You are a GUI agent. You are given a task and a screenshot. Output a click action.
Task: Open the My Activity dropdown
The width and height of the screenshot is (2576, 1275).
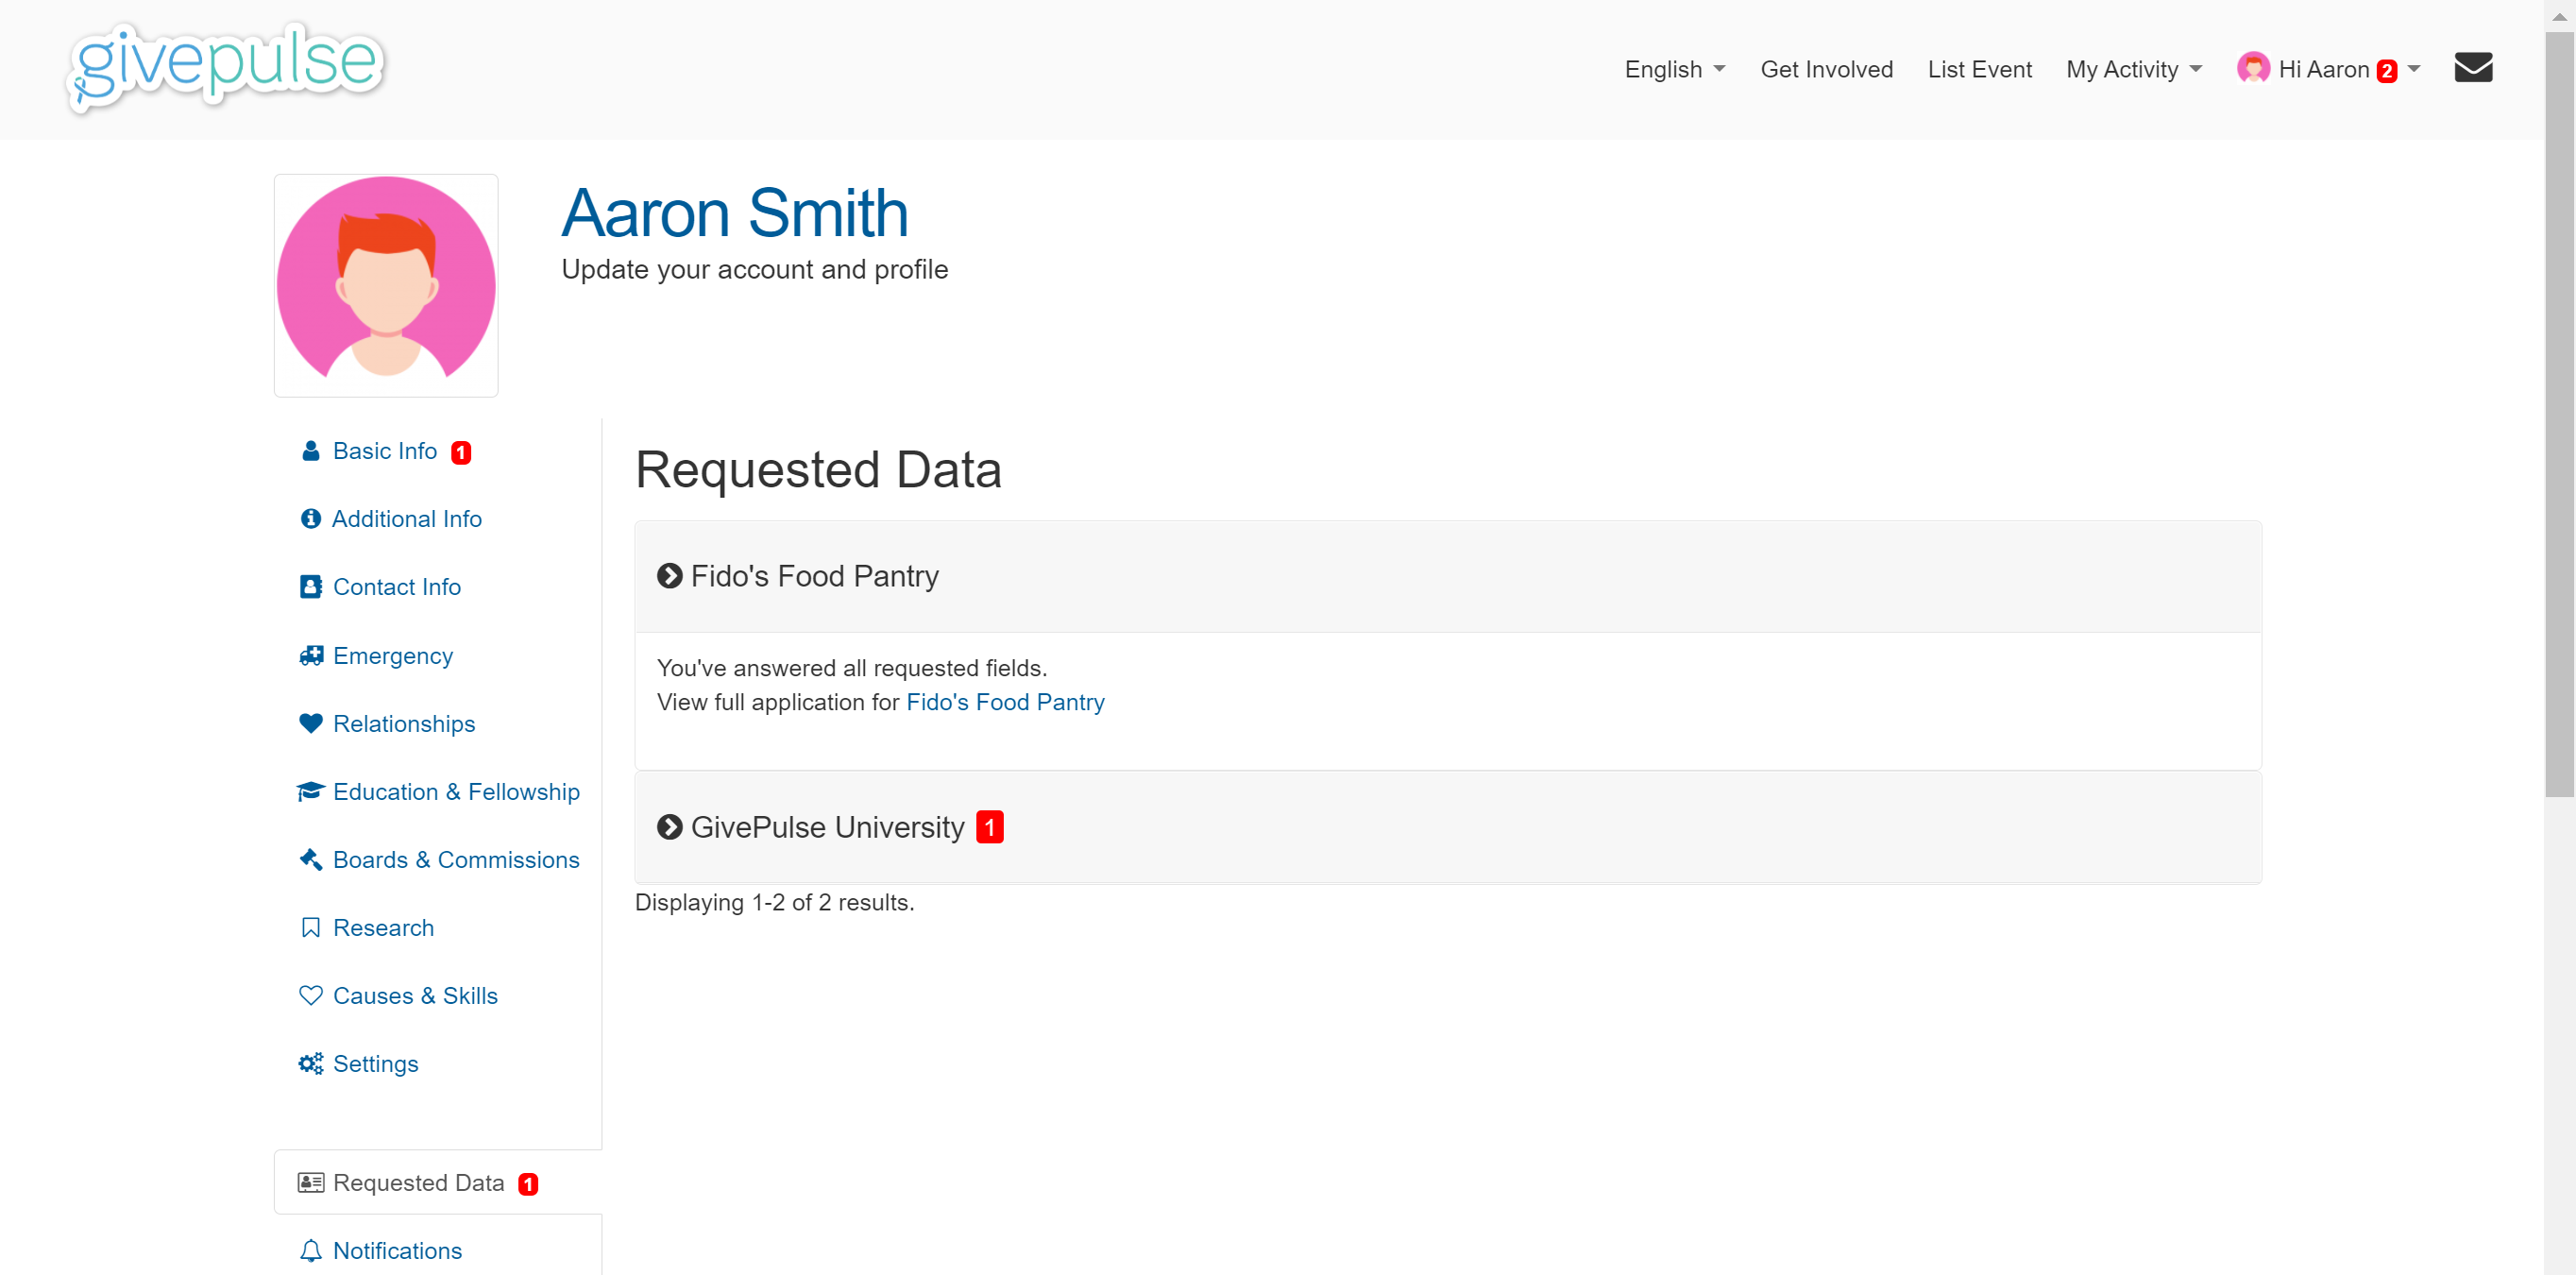click(2134, 69)
